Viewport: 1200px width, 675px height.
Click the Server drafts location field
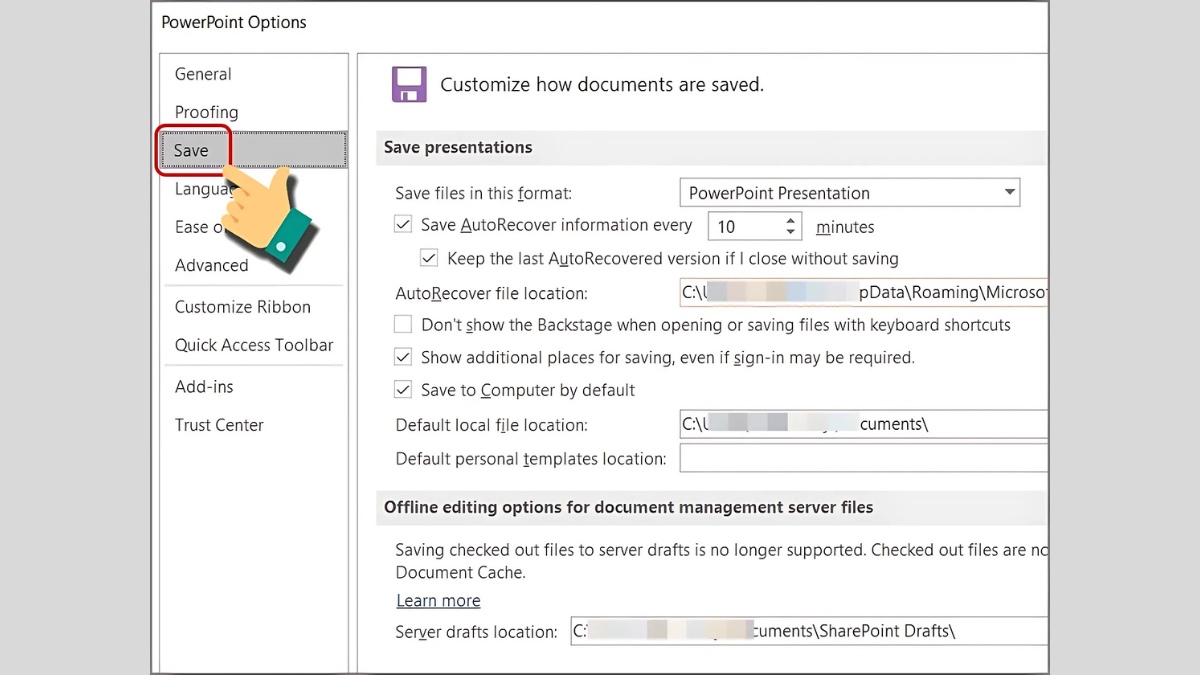pos(809,631)
